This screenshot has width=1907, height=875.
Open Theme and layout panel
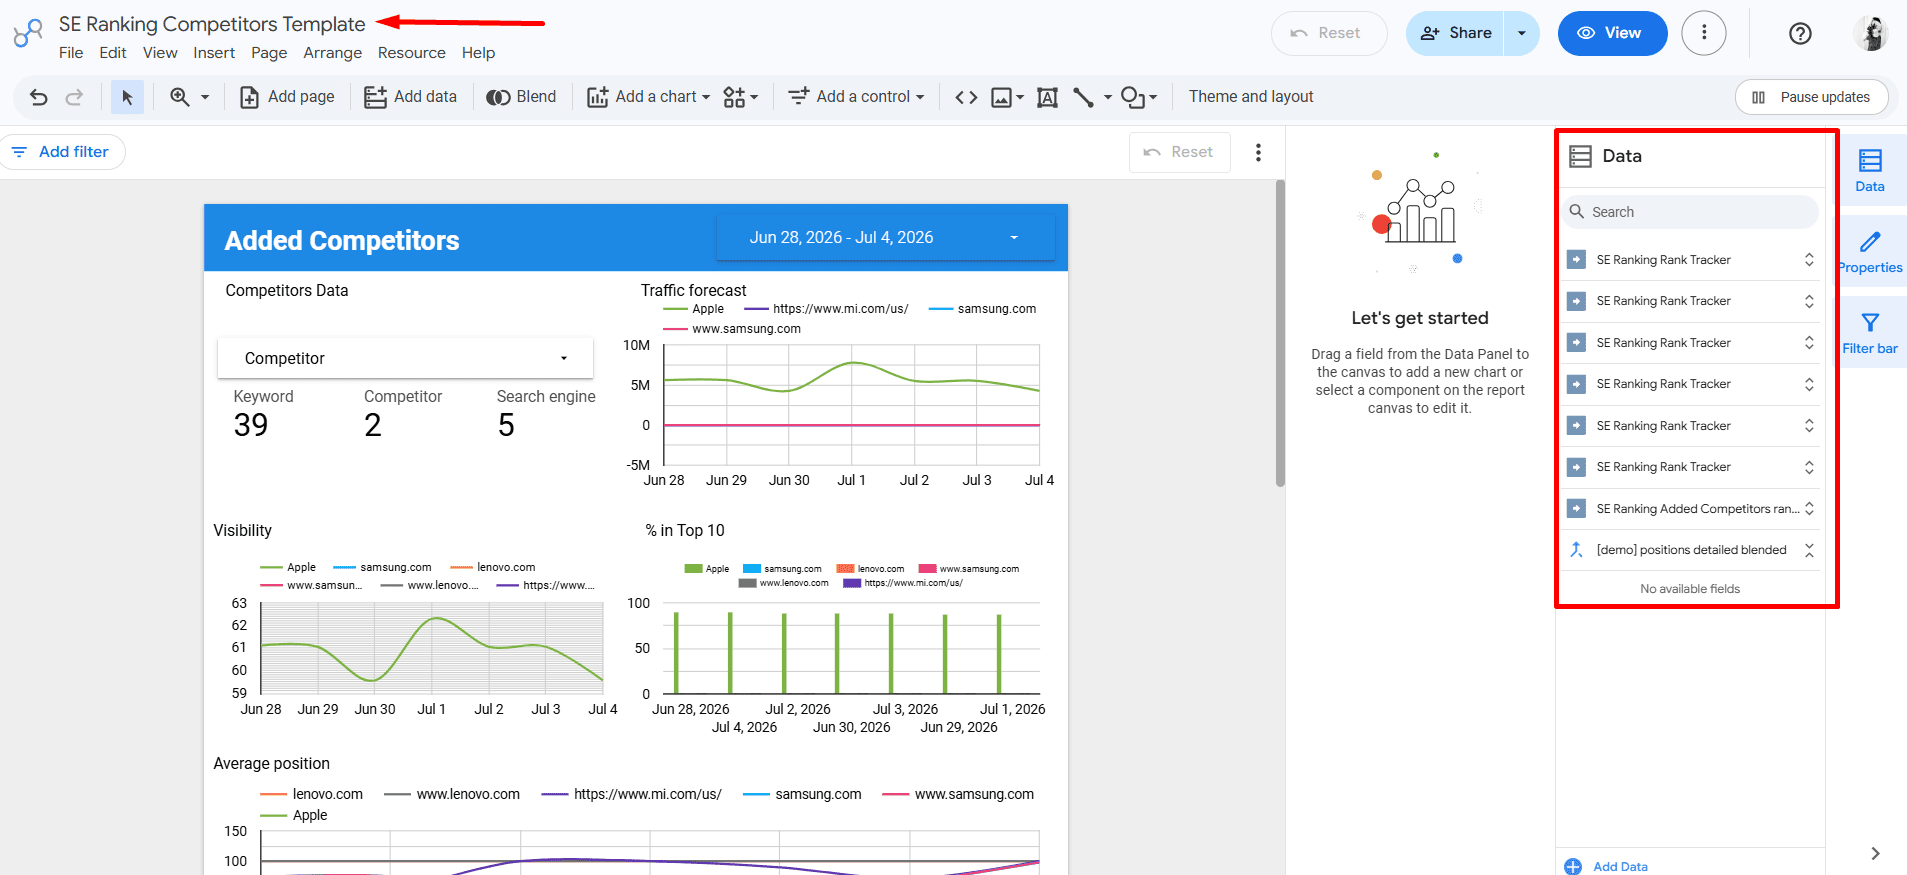click(1251, 97)
